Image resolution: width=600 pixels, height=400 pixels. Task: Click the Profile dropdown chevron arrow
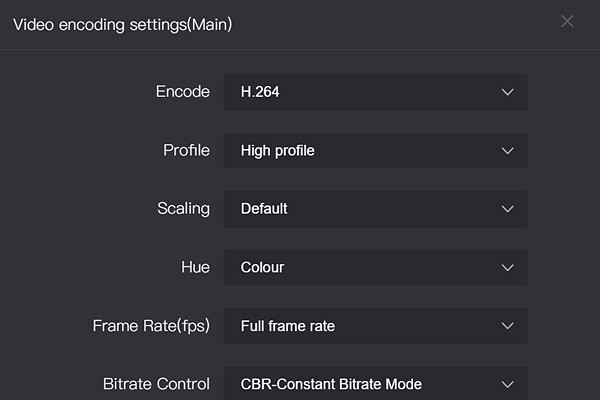[507, 151]
